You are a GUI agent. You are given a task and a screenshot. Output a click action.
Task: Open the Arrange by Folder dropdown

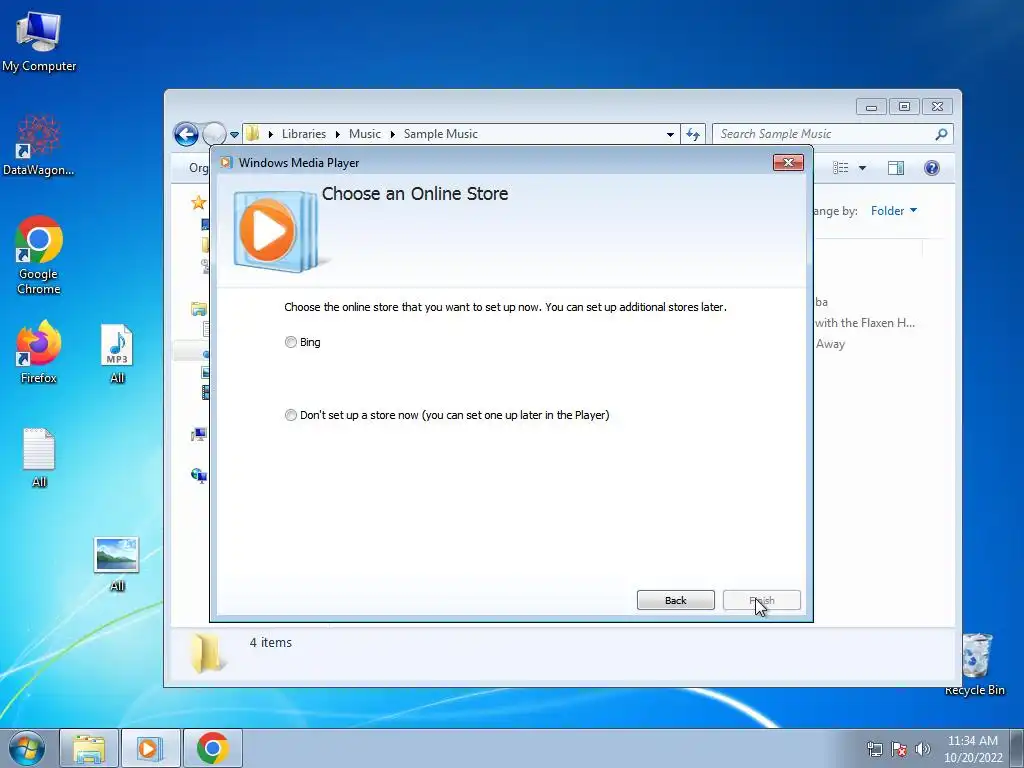tap(893, 211)
